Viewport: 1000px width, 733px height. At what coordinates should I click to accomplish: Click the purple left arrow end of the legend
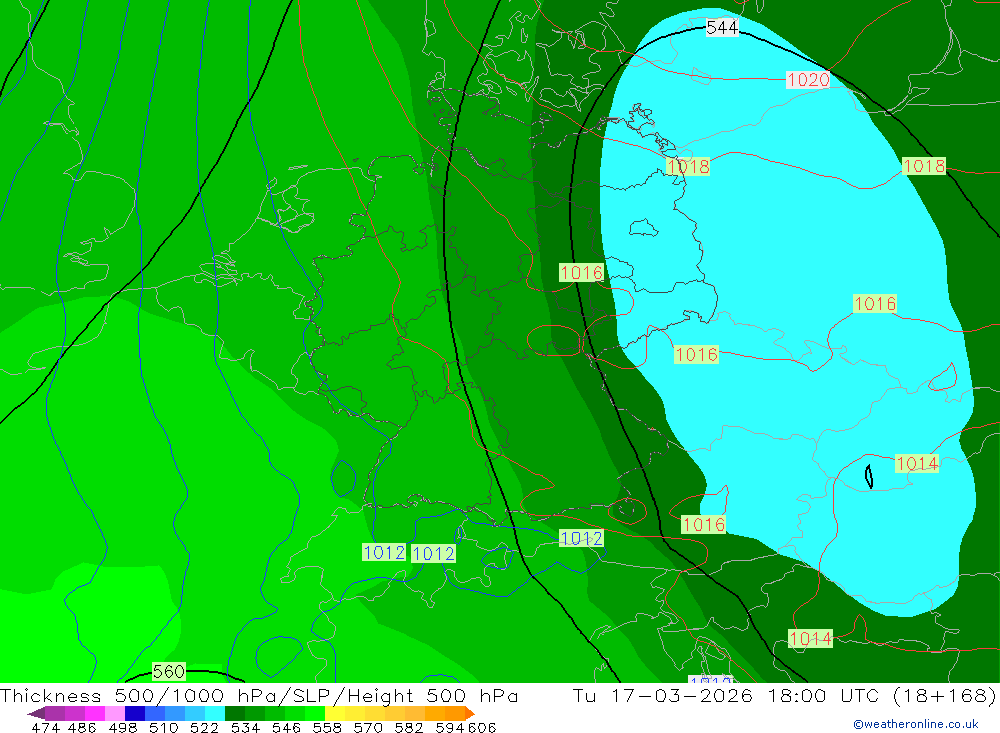36,713
